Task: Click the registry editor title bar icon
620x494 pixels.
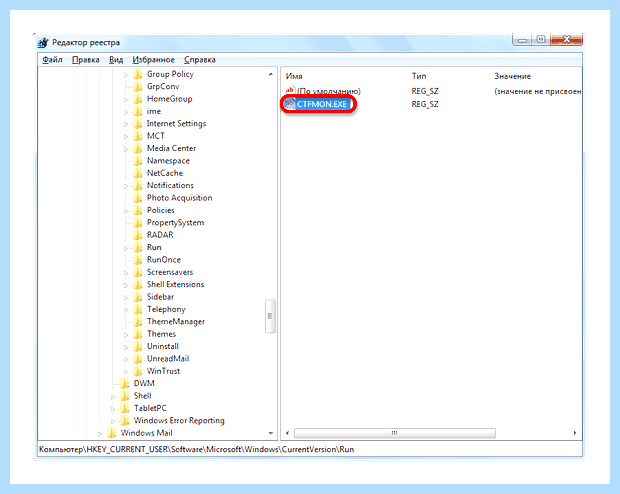Action: [x=43, y=42]
